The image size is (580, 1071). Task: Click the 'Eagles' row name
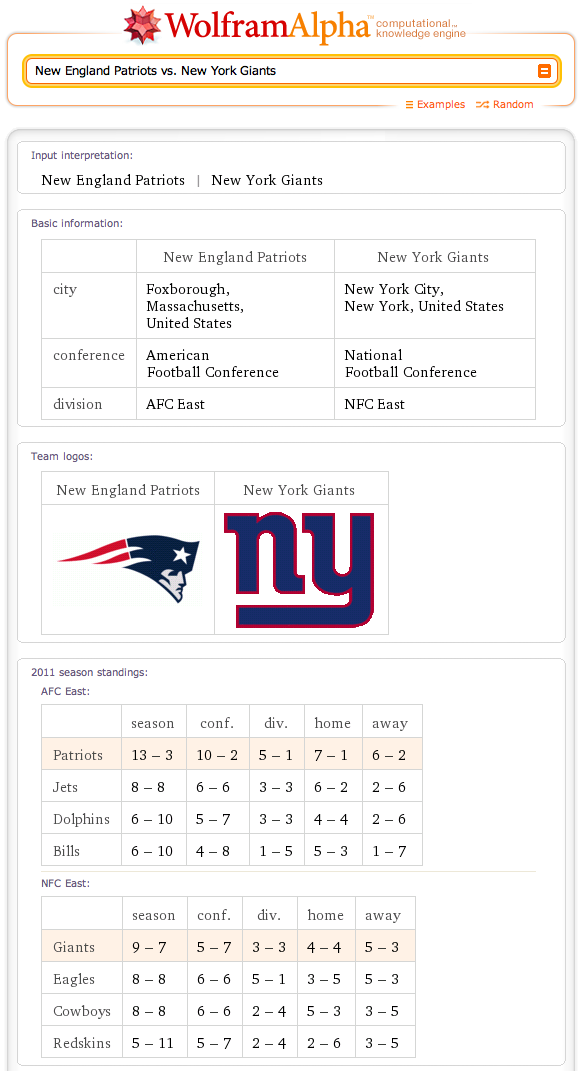[x=74, y=979]
